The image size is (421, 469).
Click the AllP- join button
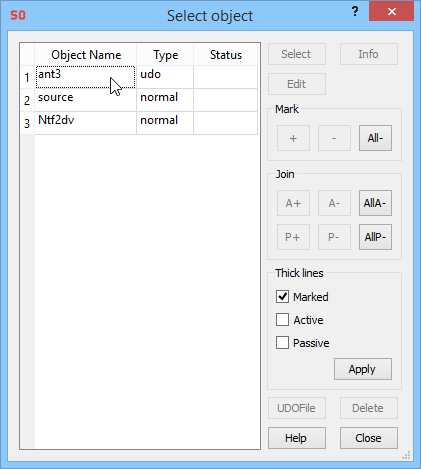(375, 237)
